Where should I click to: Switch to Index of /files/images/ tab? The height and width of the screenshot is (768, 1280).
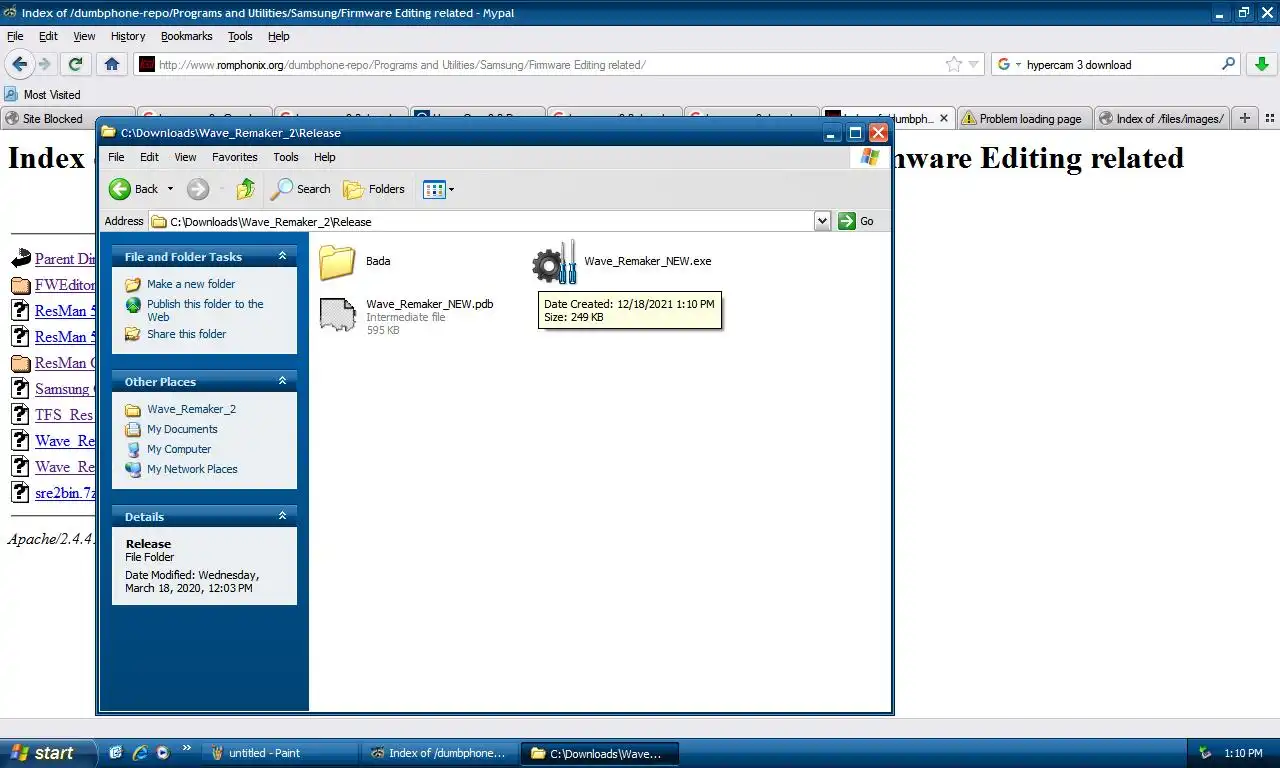coord(1162,118)
